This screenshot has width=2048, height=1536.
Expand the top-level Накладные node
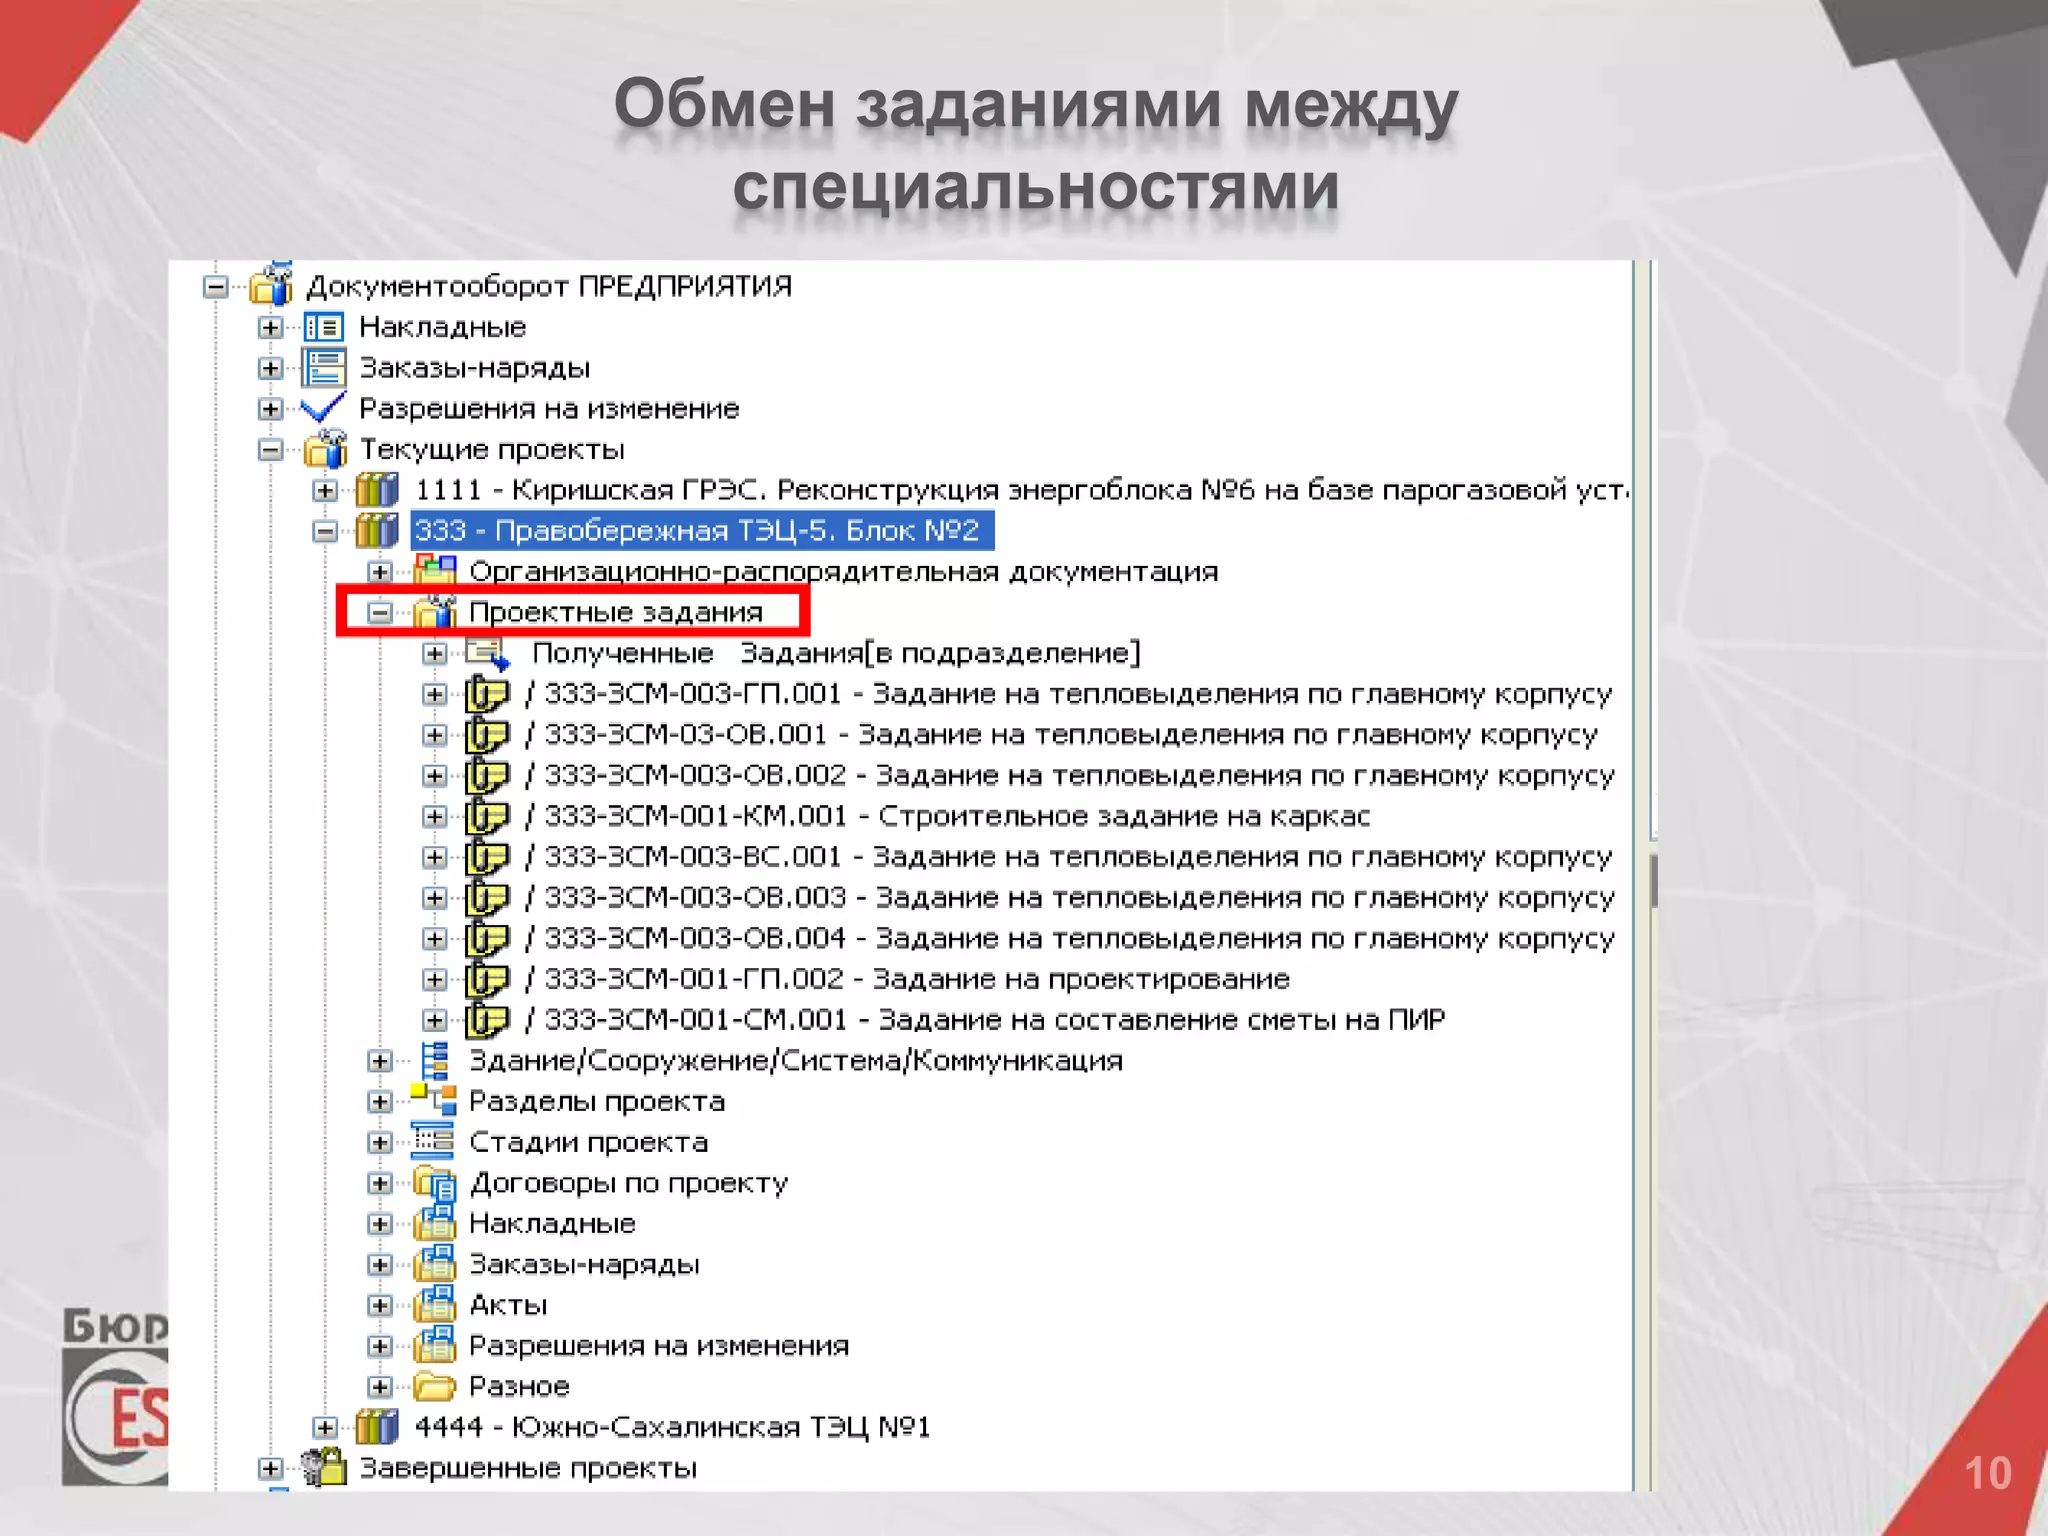[270, 327]
